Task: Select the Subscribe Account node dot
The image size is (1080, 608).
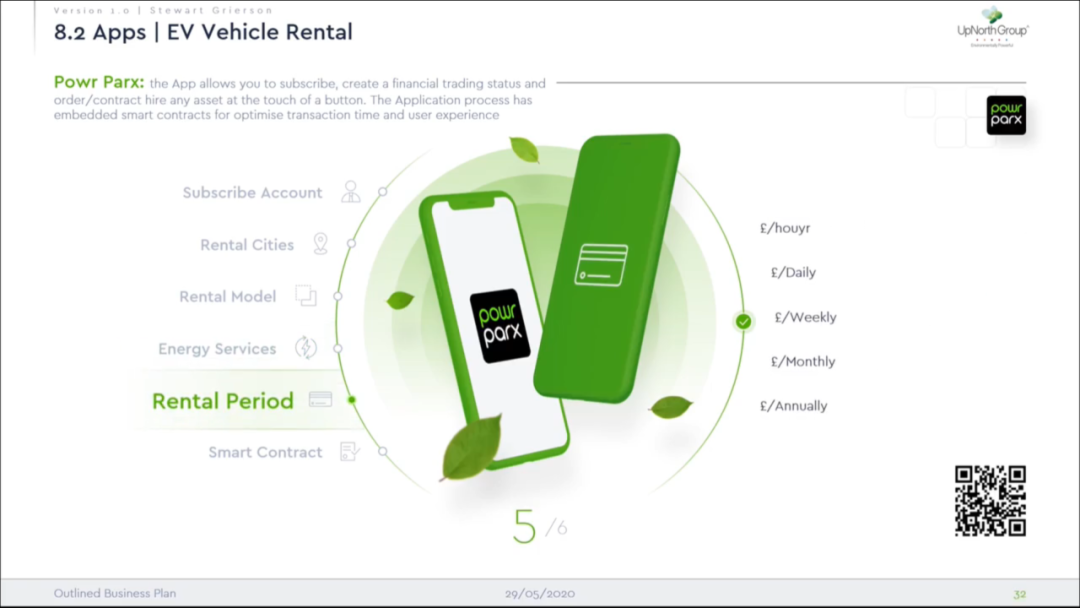Action: [x=382, y=192]
